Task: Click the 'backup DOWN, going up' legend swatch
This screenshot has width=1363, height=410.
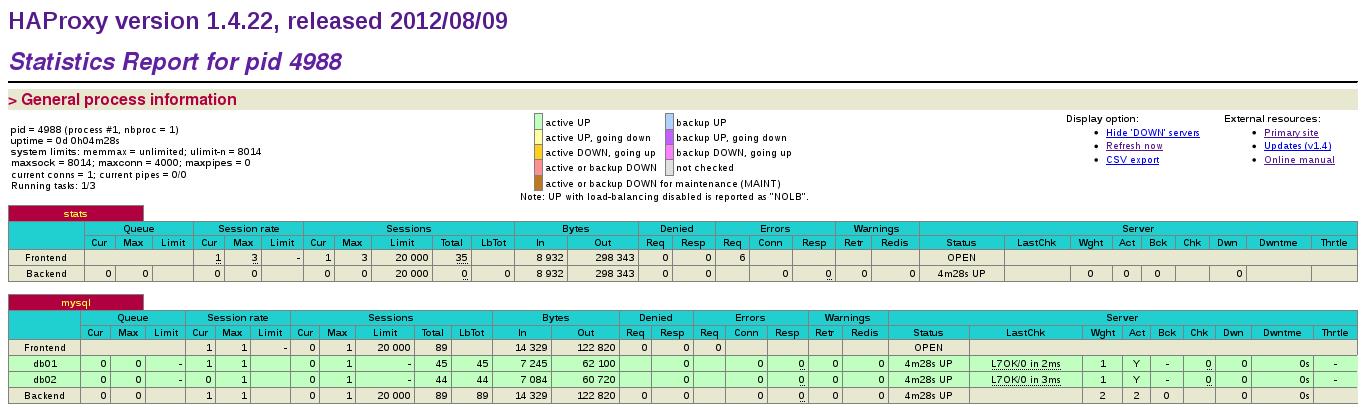Action: tap(669, 153)
